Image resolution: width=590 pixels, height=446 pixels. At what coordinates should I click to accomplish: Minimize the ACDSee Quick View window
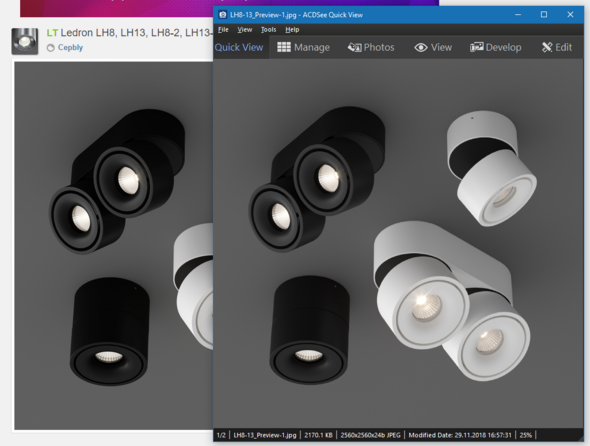[518, 14]
